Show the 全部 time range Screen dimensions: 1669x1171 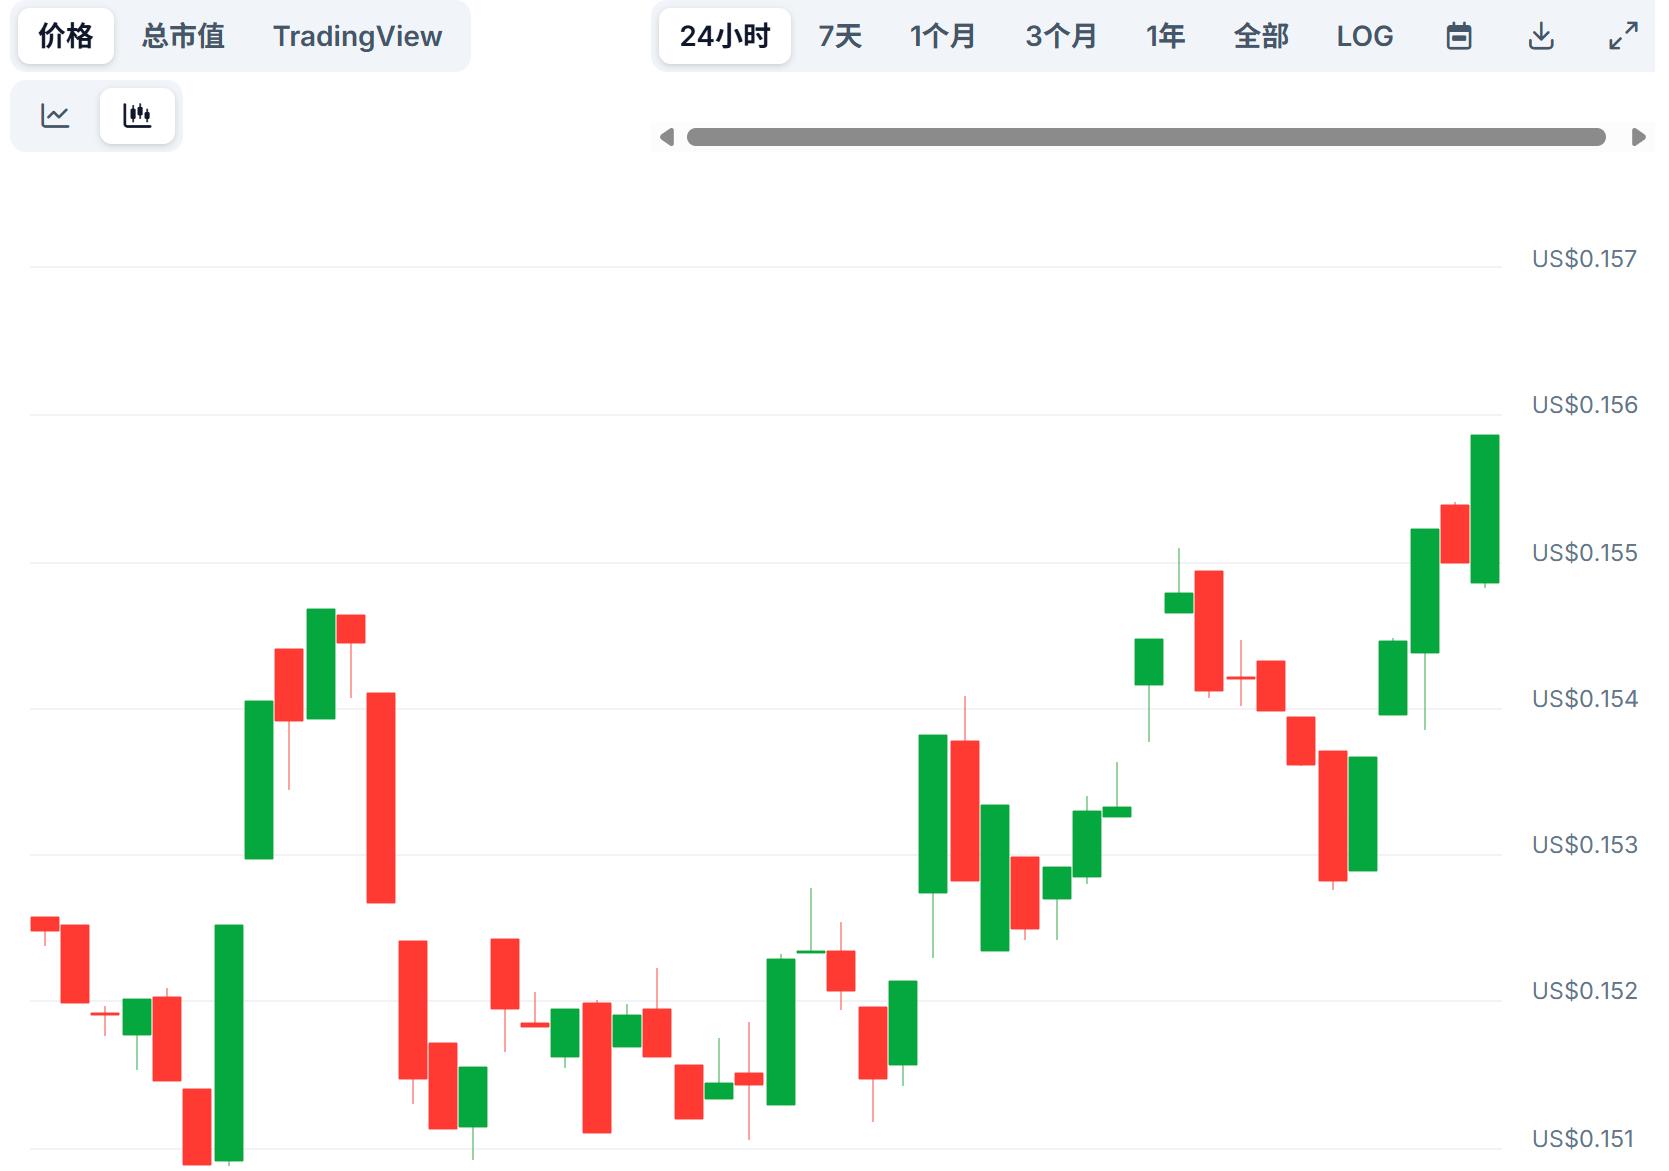click(1261, 36)
